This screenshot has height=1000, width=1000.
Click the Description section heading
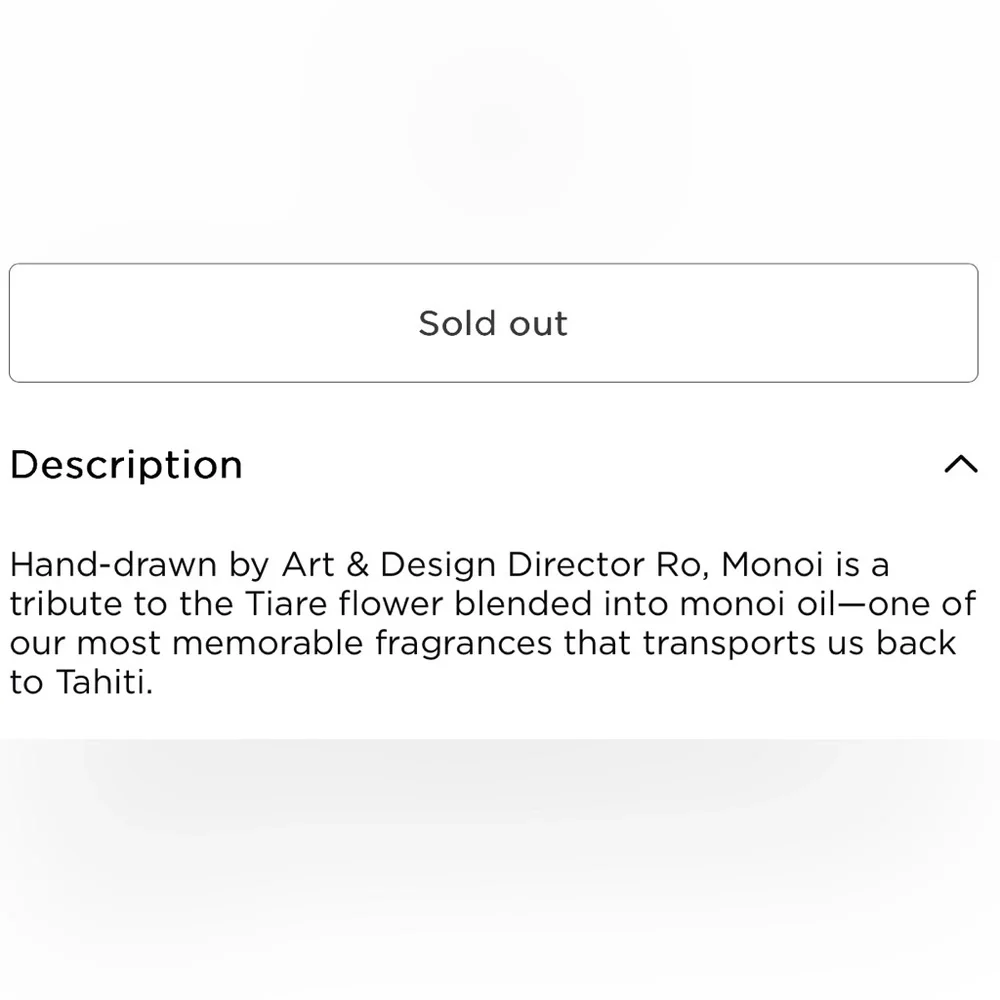point(126,465)
